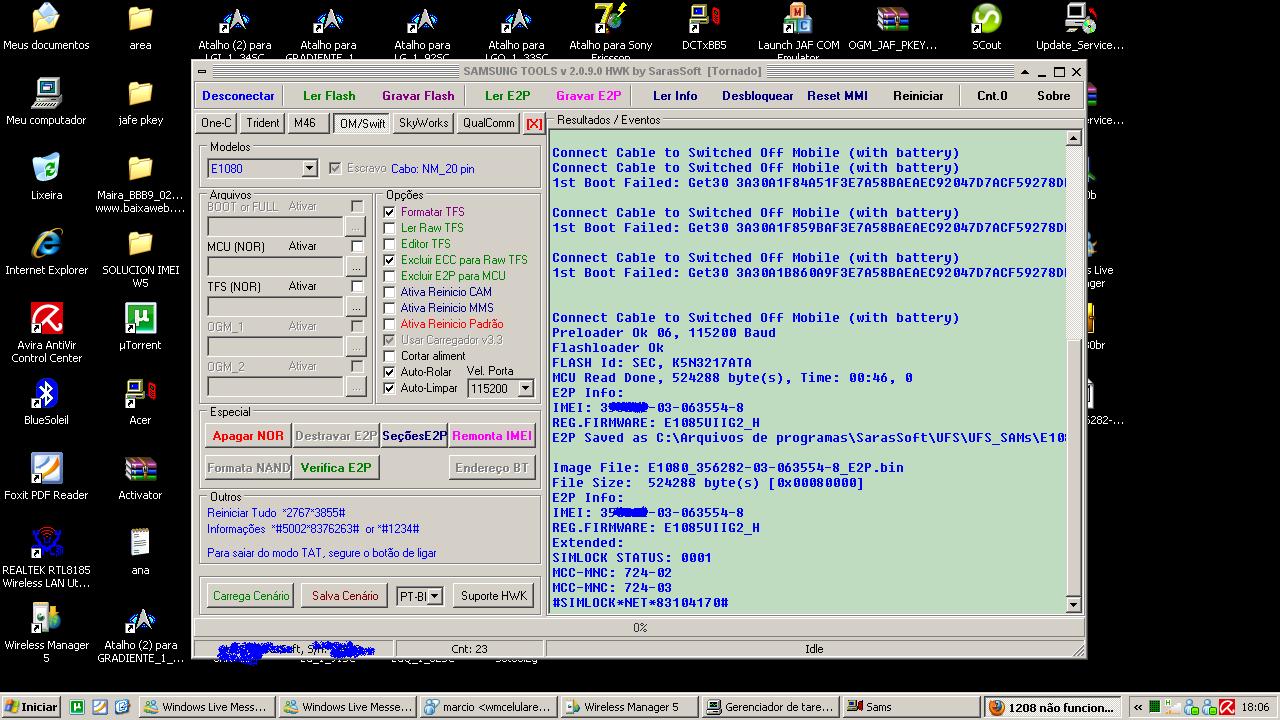
Task: Switch to the One-C tab
Action: pos(216,123)
